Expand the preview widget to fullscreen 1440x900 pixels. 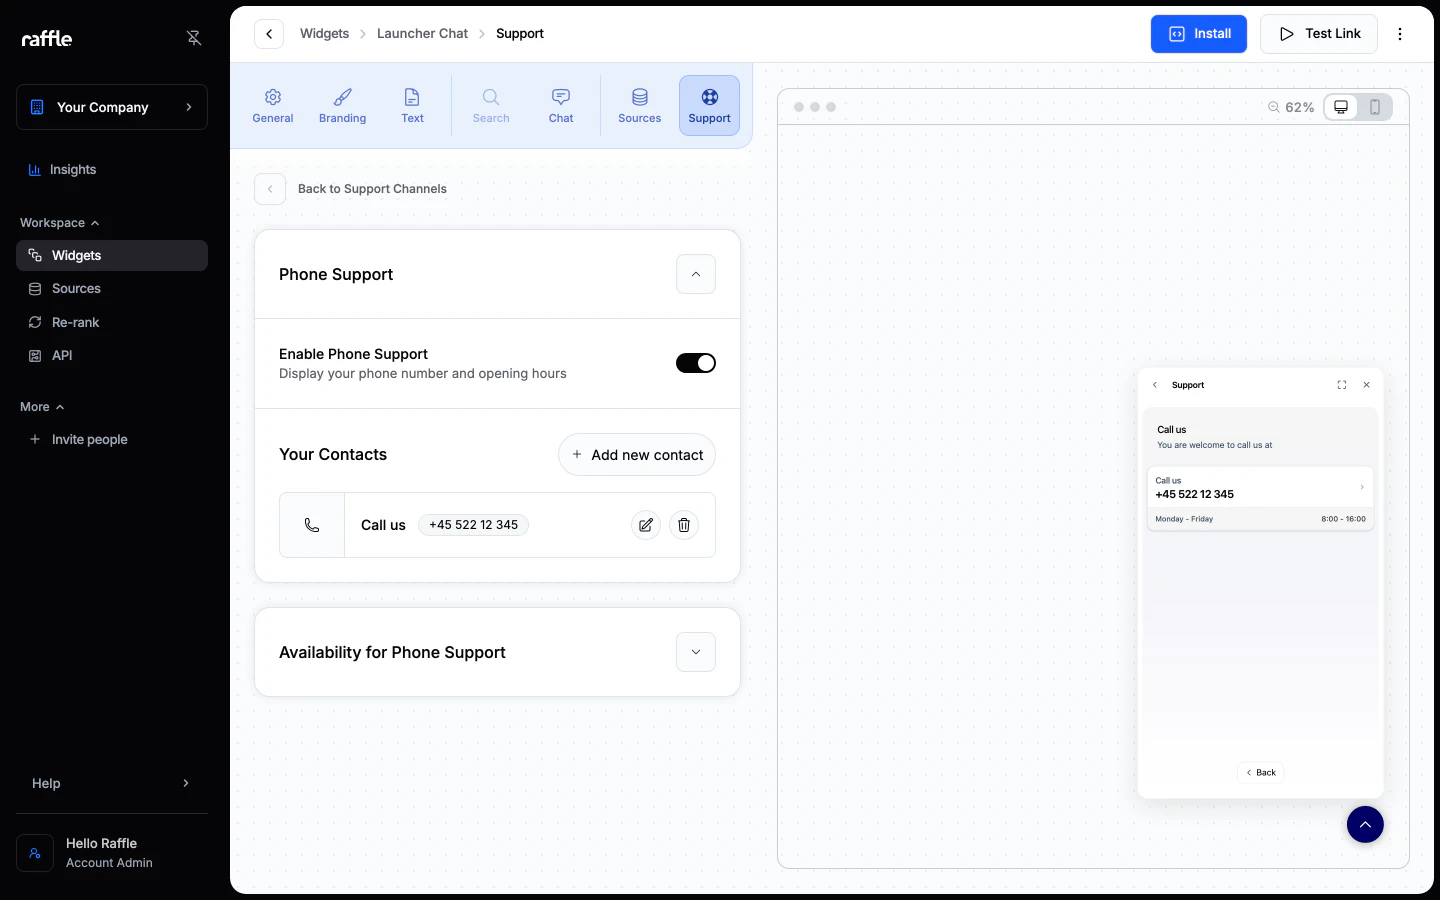[1342, 385]
